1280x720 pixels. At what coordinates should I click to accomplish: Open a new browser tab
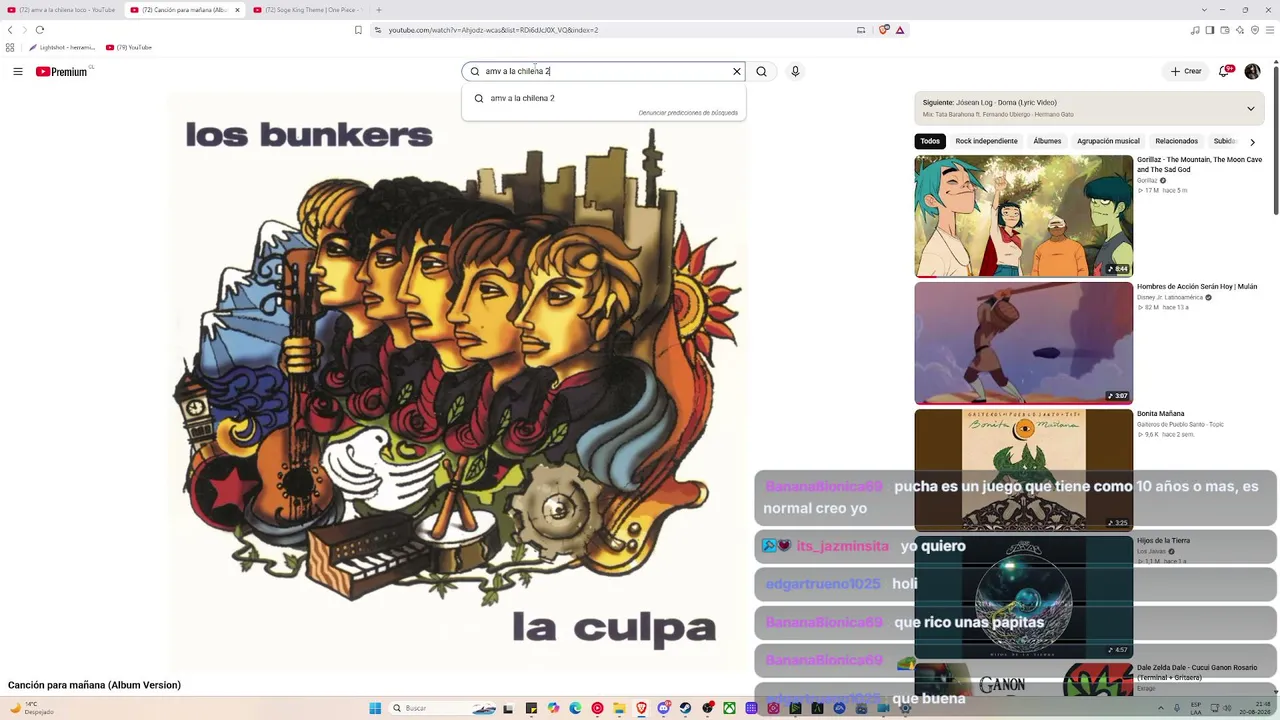coord(378,10)
